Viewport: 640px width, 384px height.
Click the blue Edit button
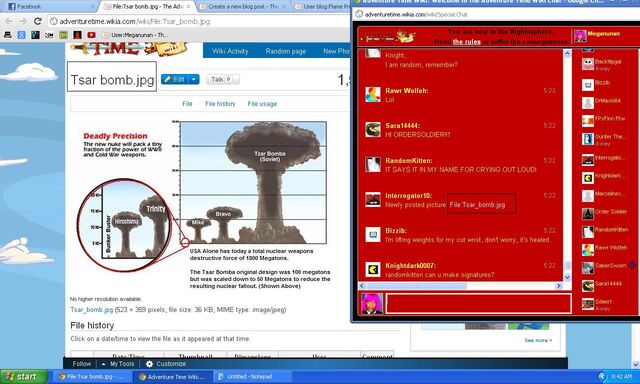[x=176, y=79]
